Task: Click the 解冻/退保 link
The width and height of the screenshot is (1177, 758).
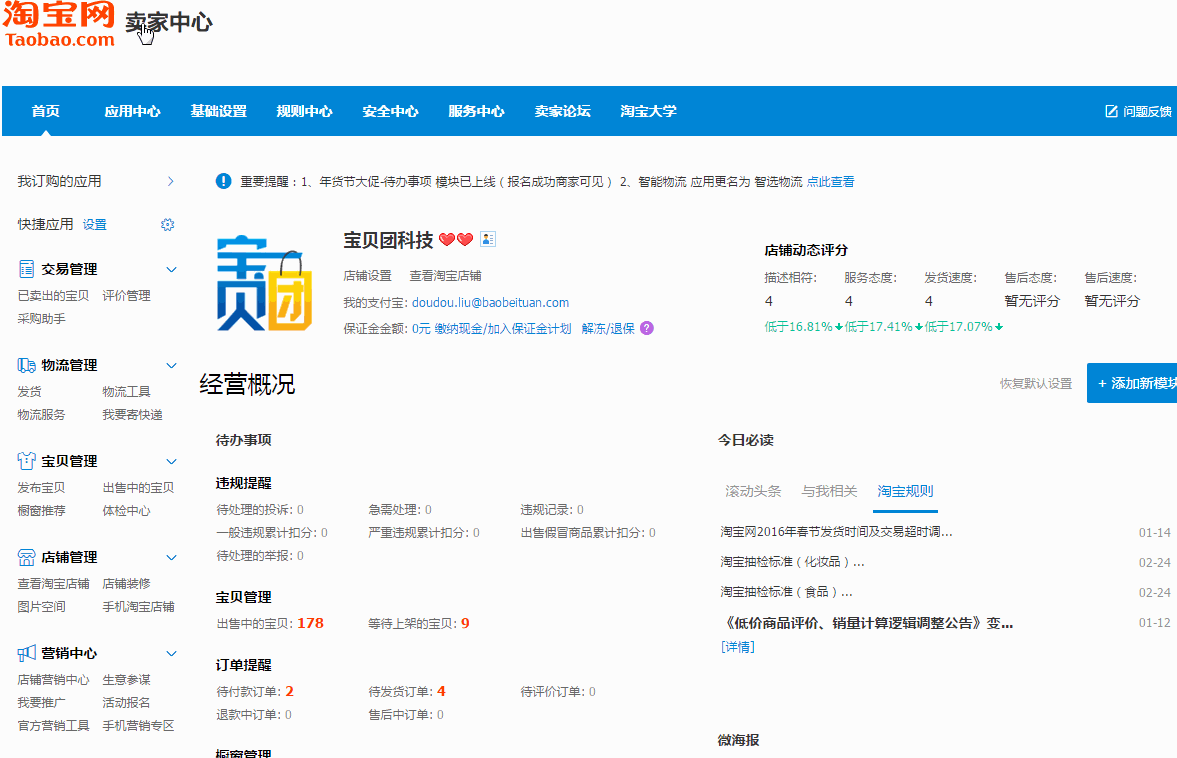Action: point(608,329)
